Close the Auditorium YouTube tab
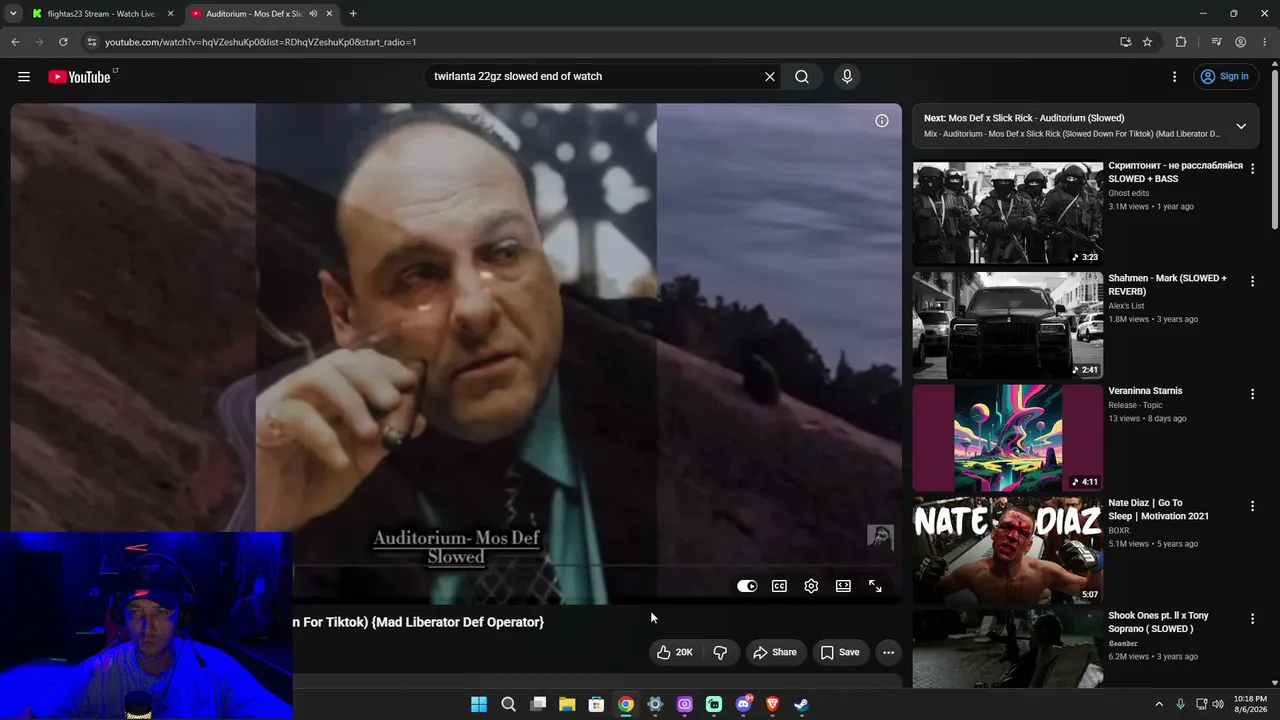The image size is (1280, 720). (x=329, y=14)
